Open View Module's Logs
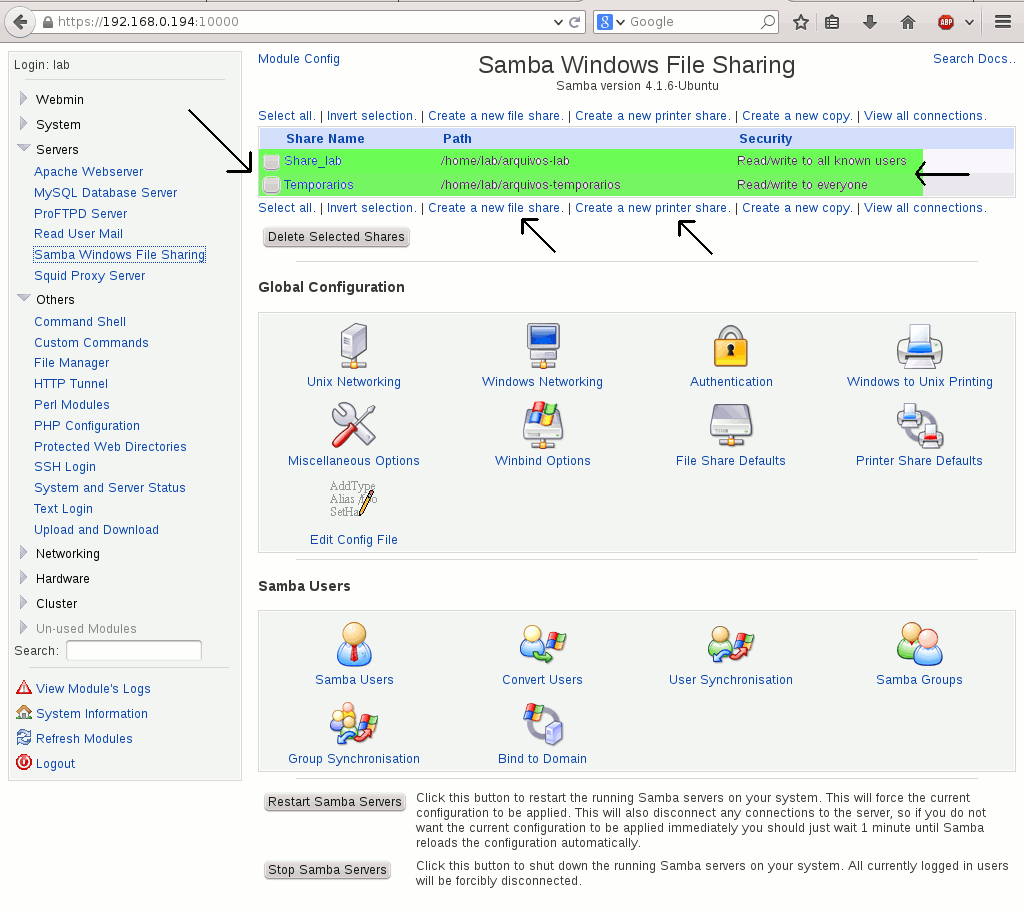The image size is (1024, 910). coord(93,689)
